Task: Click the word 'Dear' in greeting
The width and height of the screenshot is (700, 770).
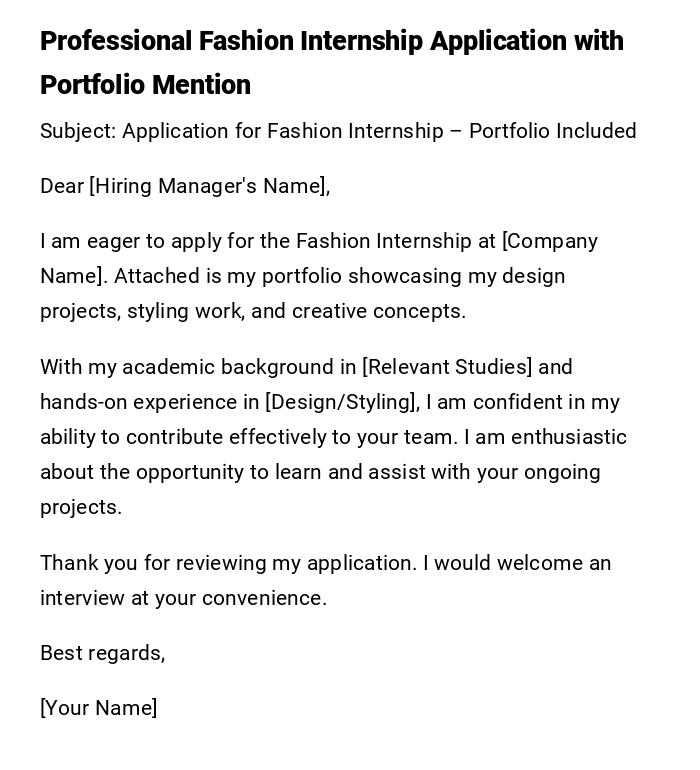Action: [62, 186]
